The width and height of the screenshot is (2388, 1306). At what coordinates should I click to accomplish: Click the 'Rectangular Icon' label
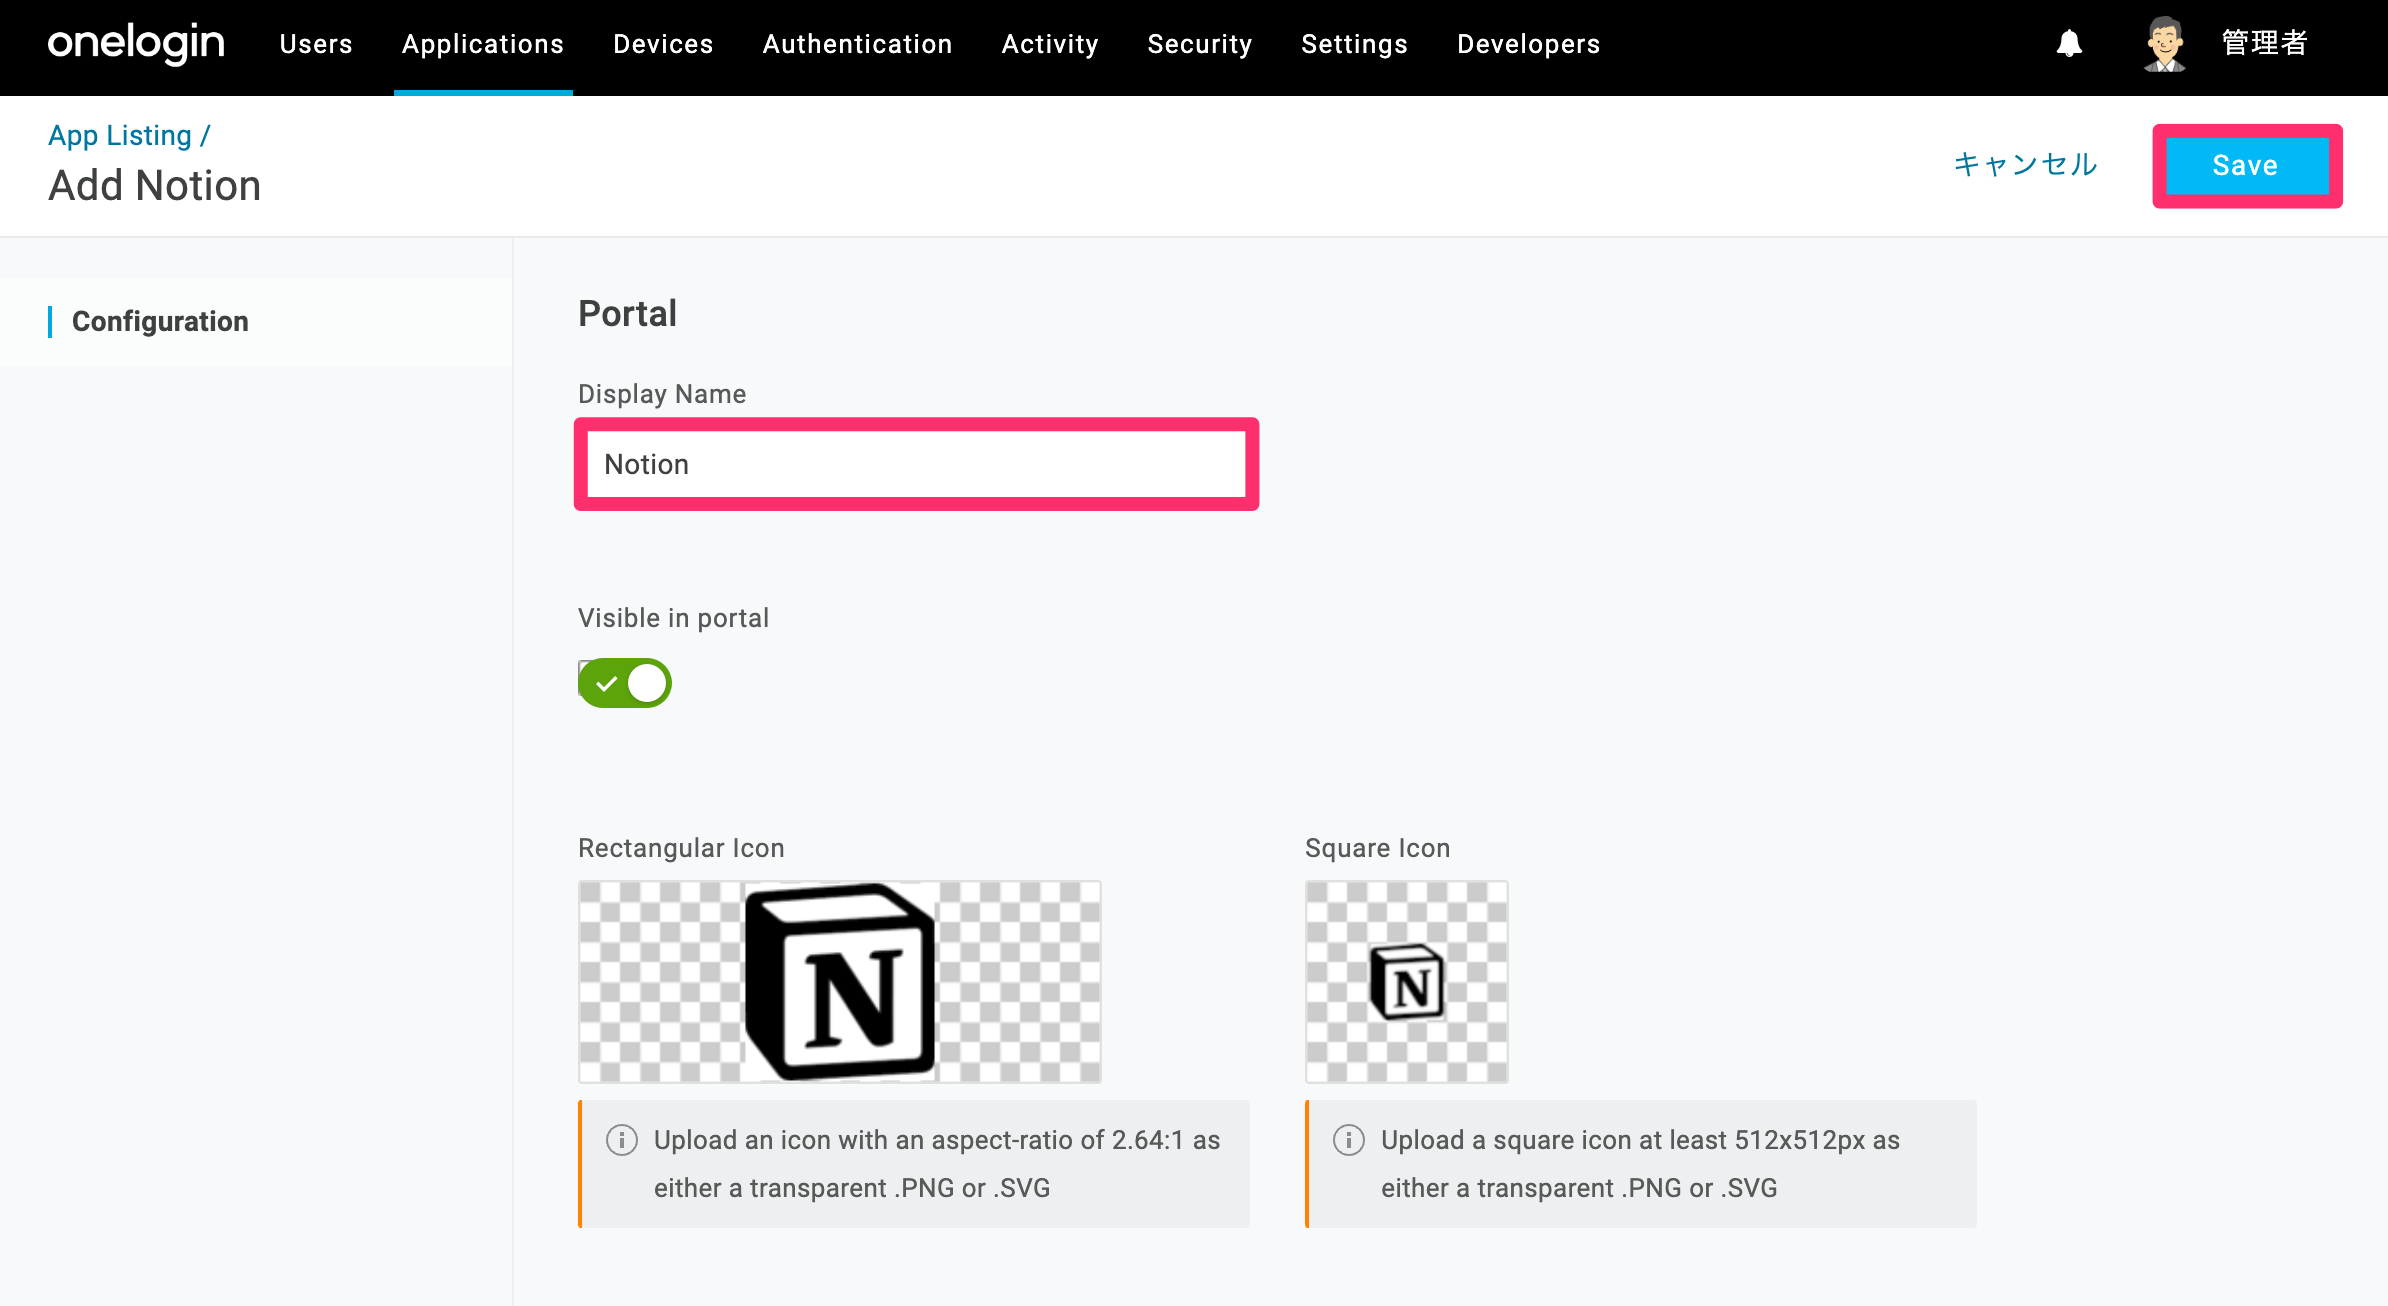(681, 848)
